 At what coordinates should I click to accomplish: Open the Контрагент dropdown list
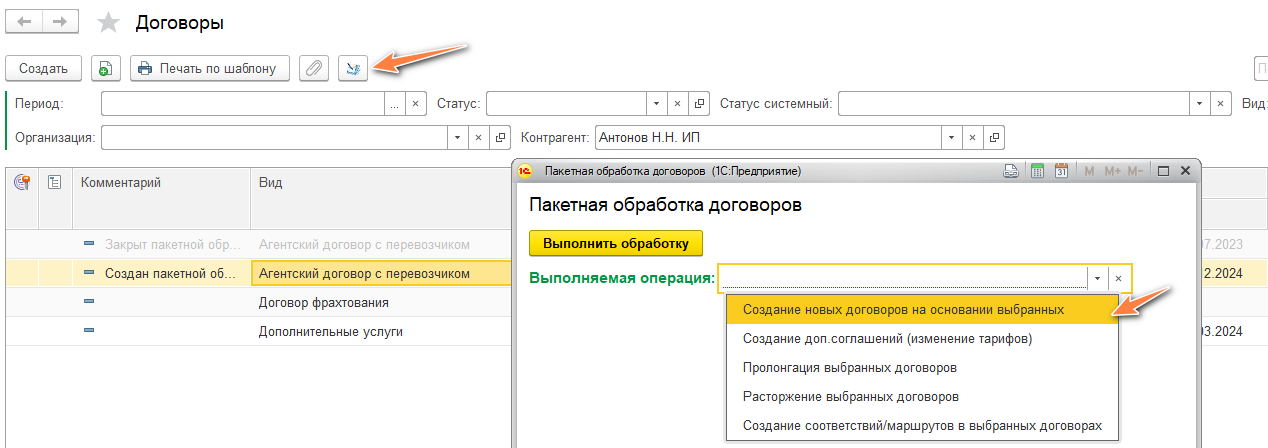tap(949, 137)
